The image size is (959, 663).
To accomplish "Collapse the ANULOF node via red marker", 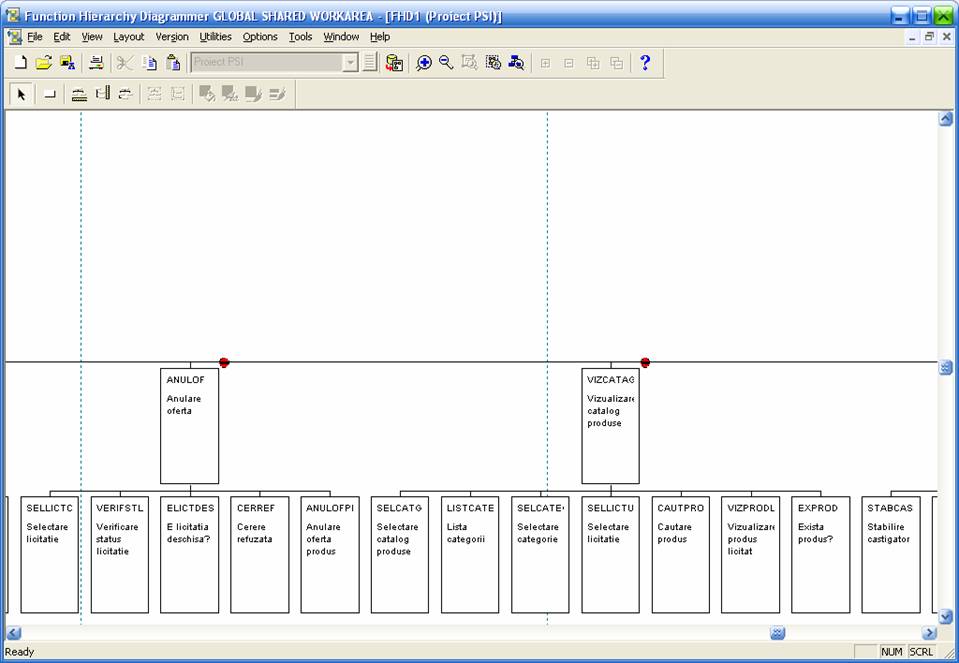I will [x=224, y=362].
